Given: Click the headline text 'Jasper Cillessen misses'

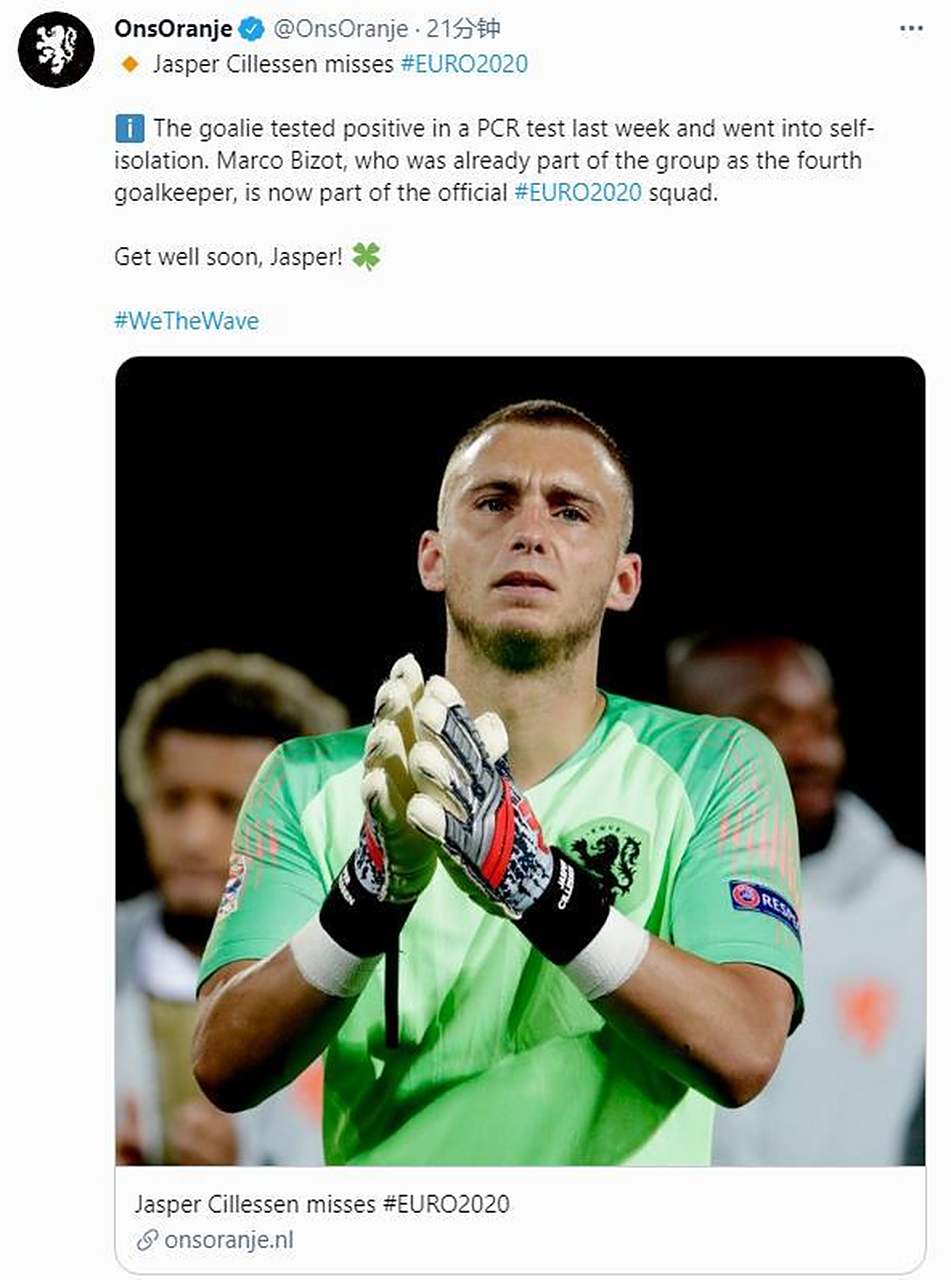Looking at the screenshot, I should click(273, 65).
